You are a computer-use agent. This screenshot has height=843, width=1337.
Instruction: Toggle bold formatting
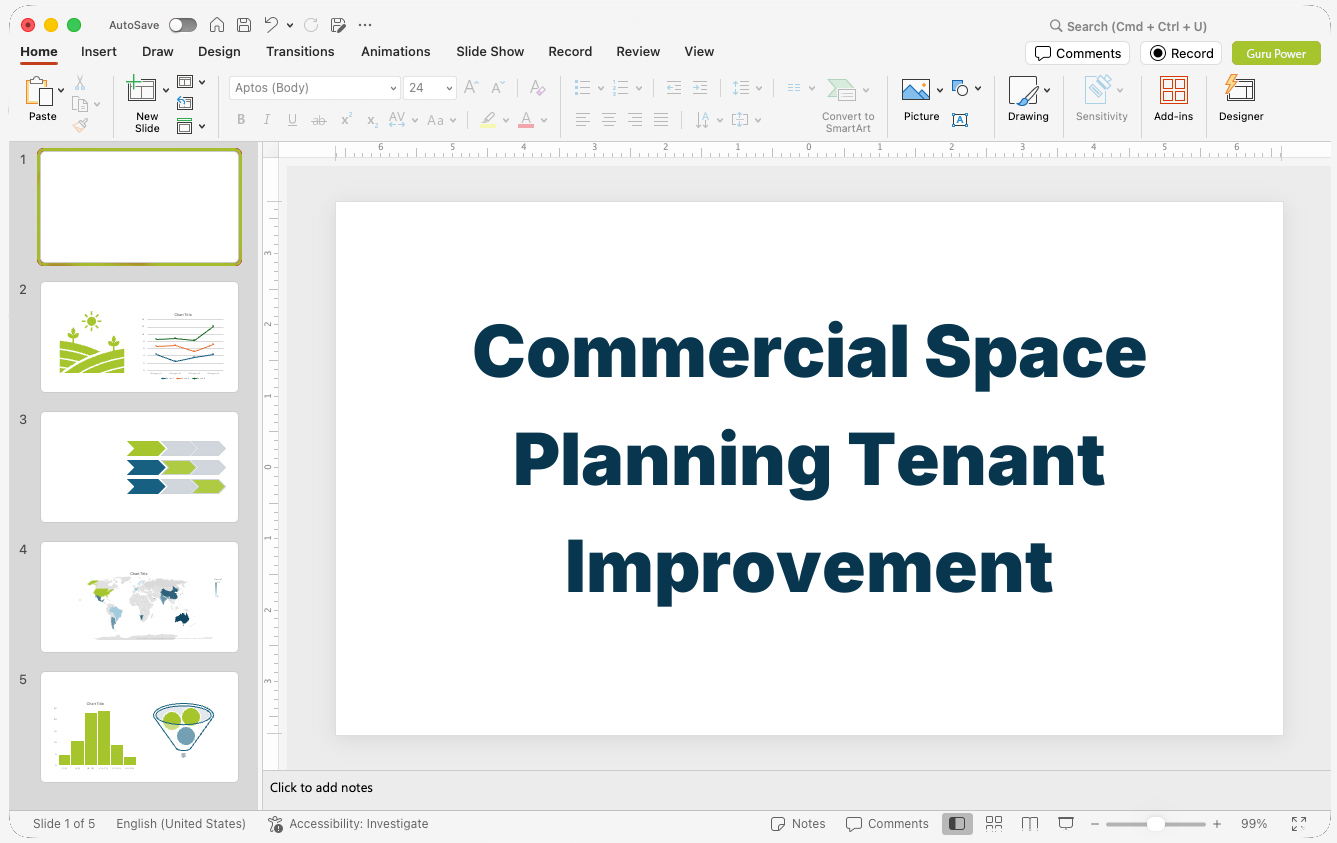241,120
